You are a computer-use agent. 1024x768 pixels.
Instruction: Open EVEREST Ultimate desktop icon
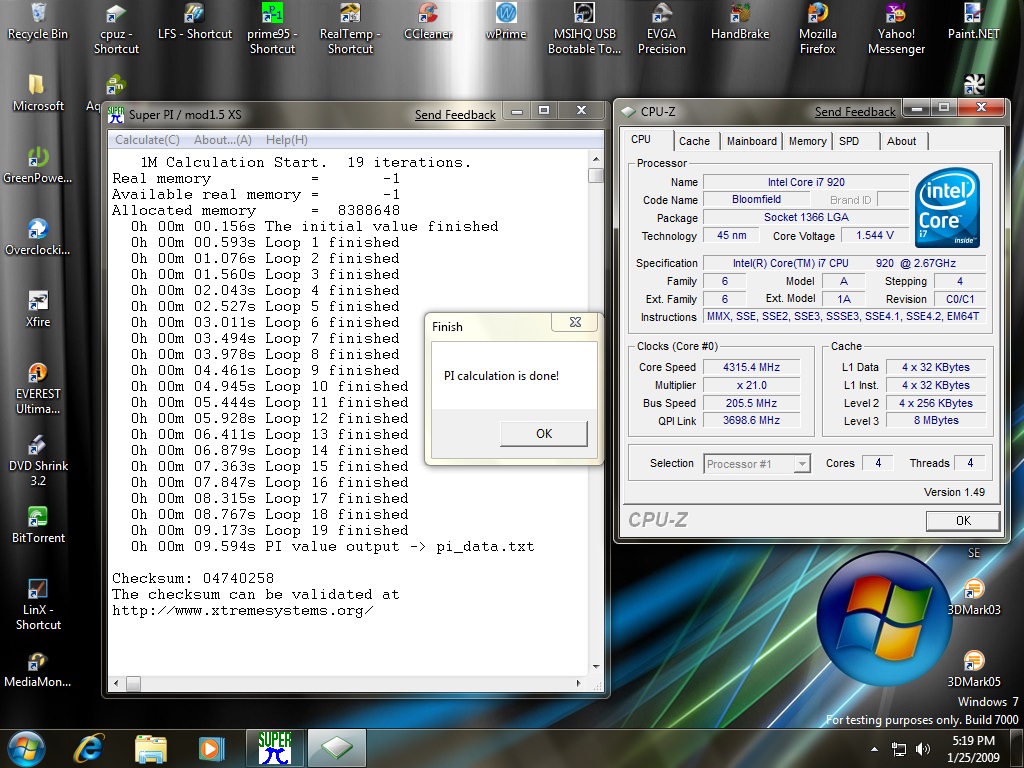click(x=38, y=389)
